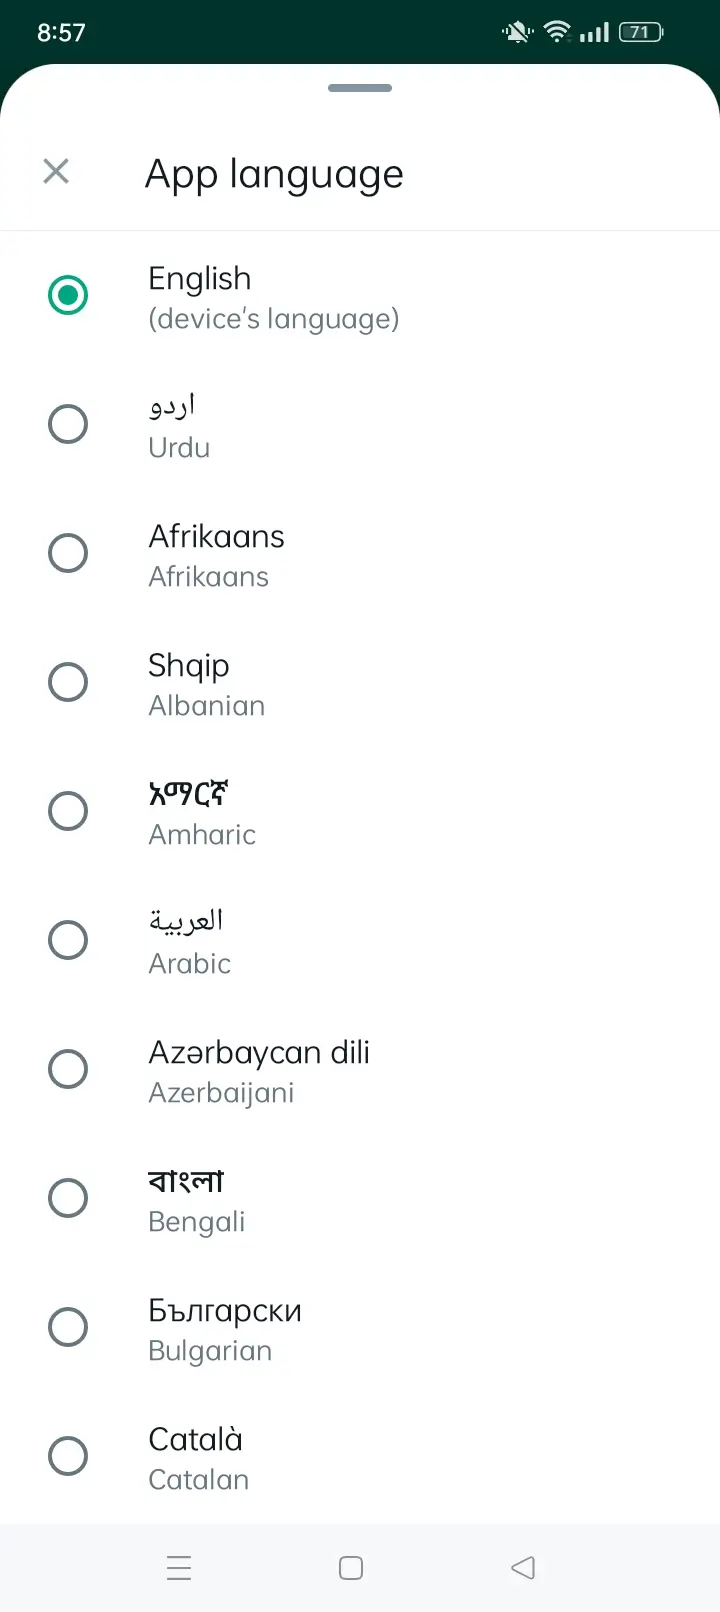Close the App language sheet
Image resolution: width=720 pixels, height=1612 pixels.
click(56, 171)
